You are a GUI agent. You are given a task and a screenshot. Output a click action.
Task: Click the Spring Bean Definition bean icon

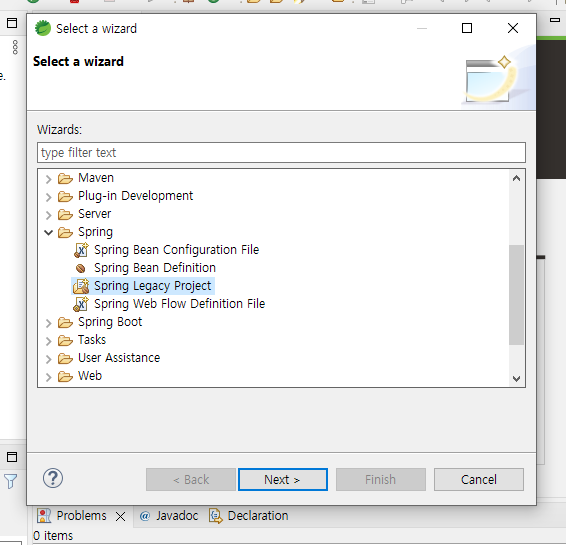[80, 269]
